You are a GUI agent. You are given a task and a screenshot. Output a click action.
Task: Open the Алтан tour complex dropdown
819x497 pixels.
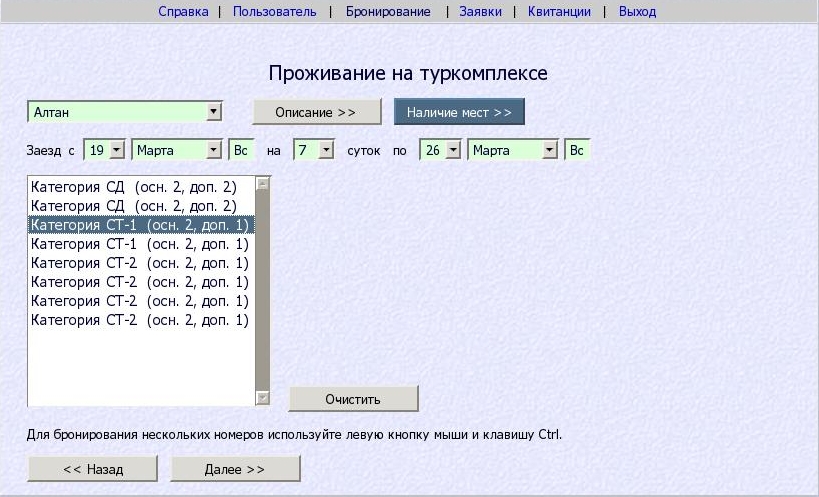coord(125,112)
